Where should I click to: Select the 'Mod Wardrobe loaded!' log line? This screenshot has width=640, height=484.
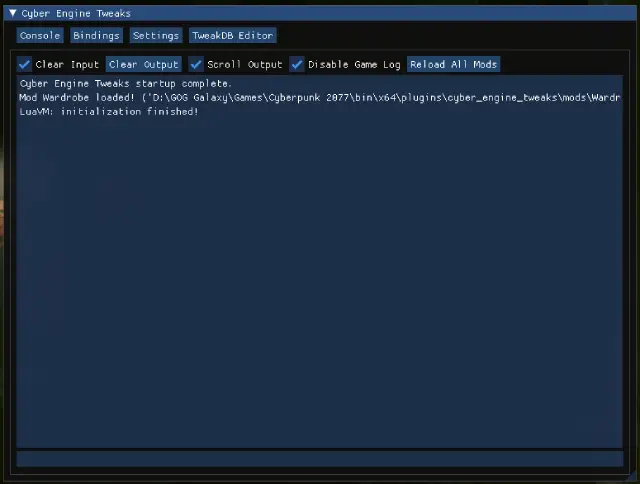(320, 98)
